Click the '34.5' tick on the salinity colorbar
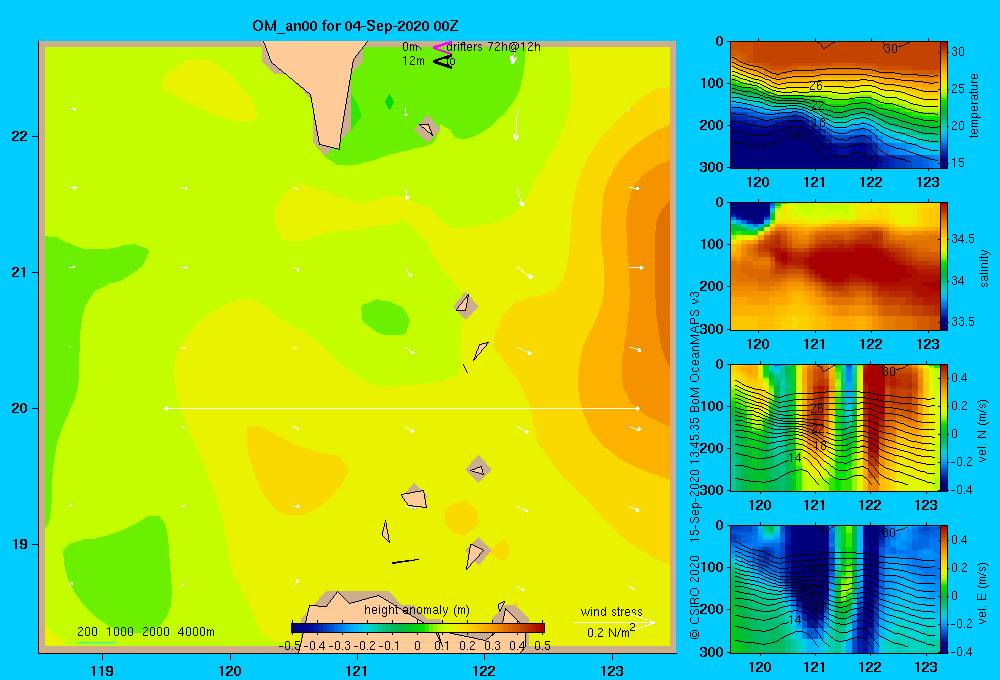This screenshot has width=1000, height=680. tap(963, 239)
